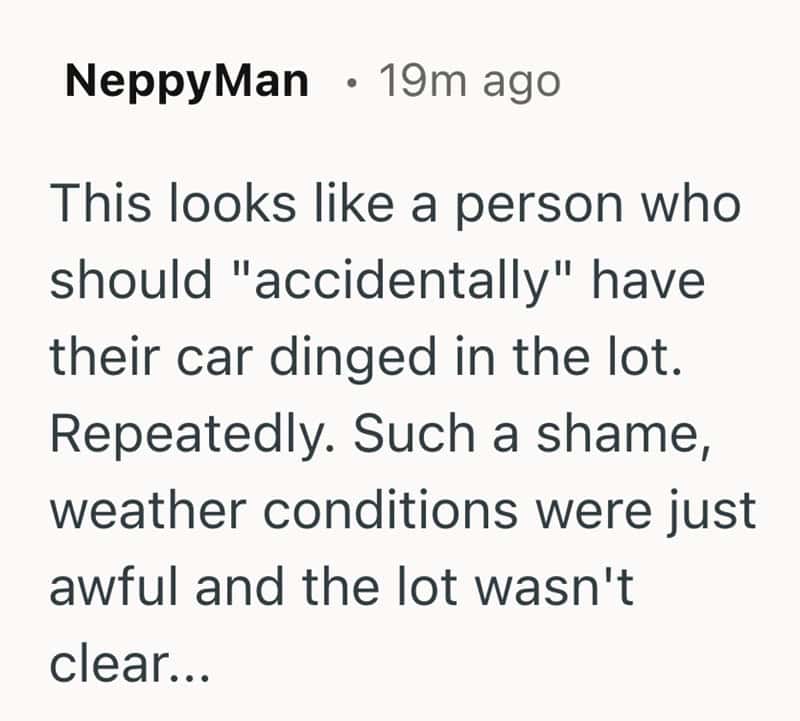Open NeppyMan's user profile
800x721 pixels.
point(187,82)
